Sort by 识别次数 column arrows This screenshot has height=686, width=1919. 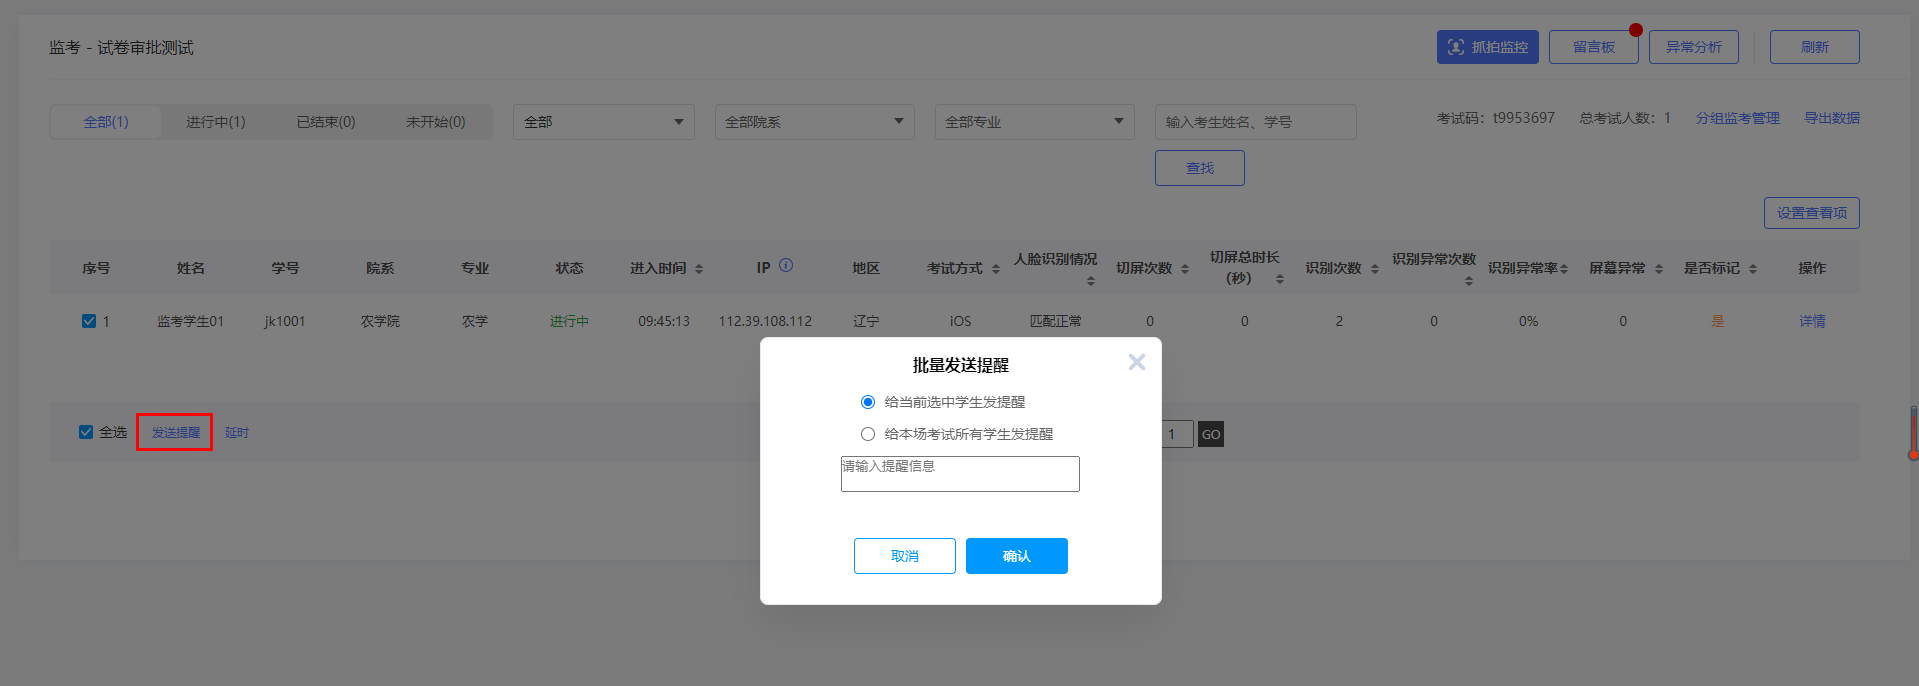point(1375,269)
